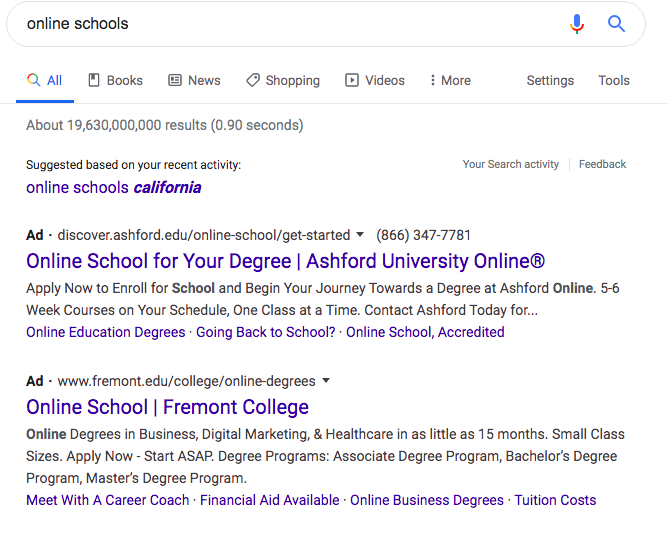
Task: Expand the Fremont ad URL dropdown arrow
Action: [x=326, y=381]
